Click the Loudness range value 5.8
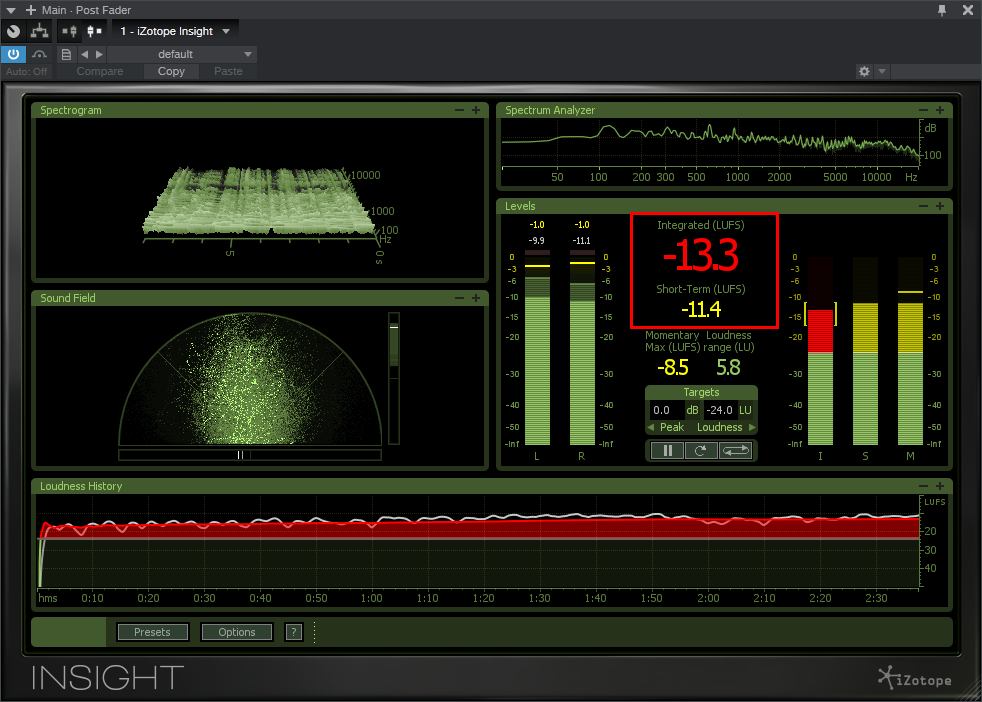Viewport: 982px width, 702px height. pos(728,367)
